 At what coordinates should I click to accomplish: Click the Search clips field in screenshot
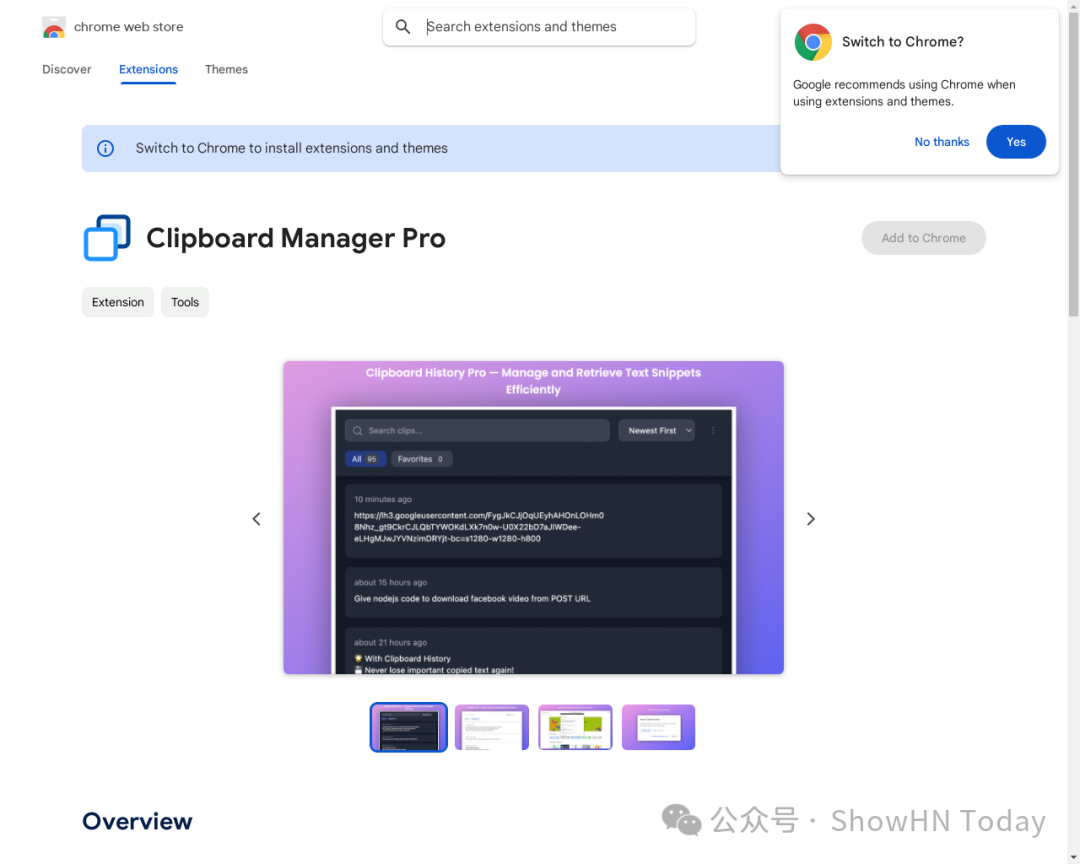[477, 431]
